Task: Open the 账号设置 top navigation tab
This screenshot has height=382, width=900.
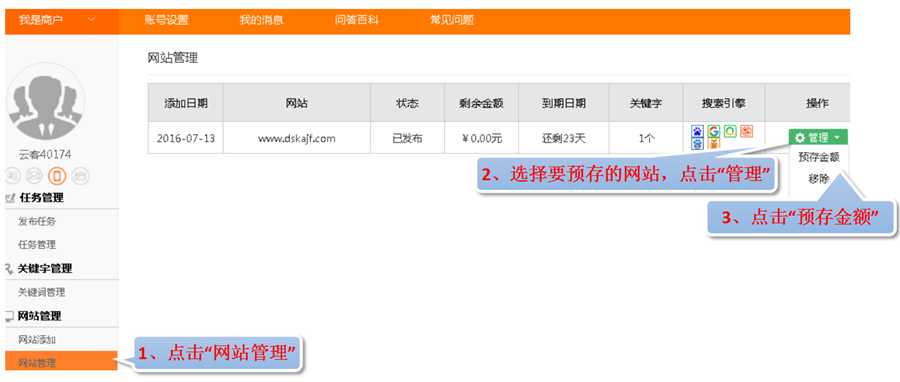Action: point(166,21)
